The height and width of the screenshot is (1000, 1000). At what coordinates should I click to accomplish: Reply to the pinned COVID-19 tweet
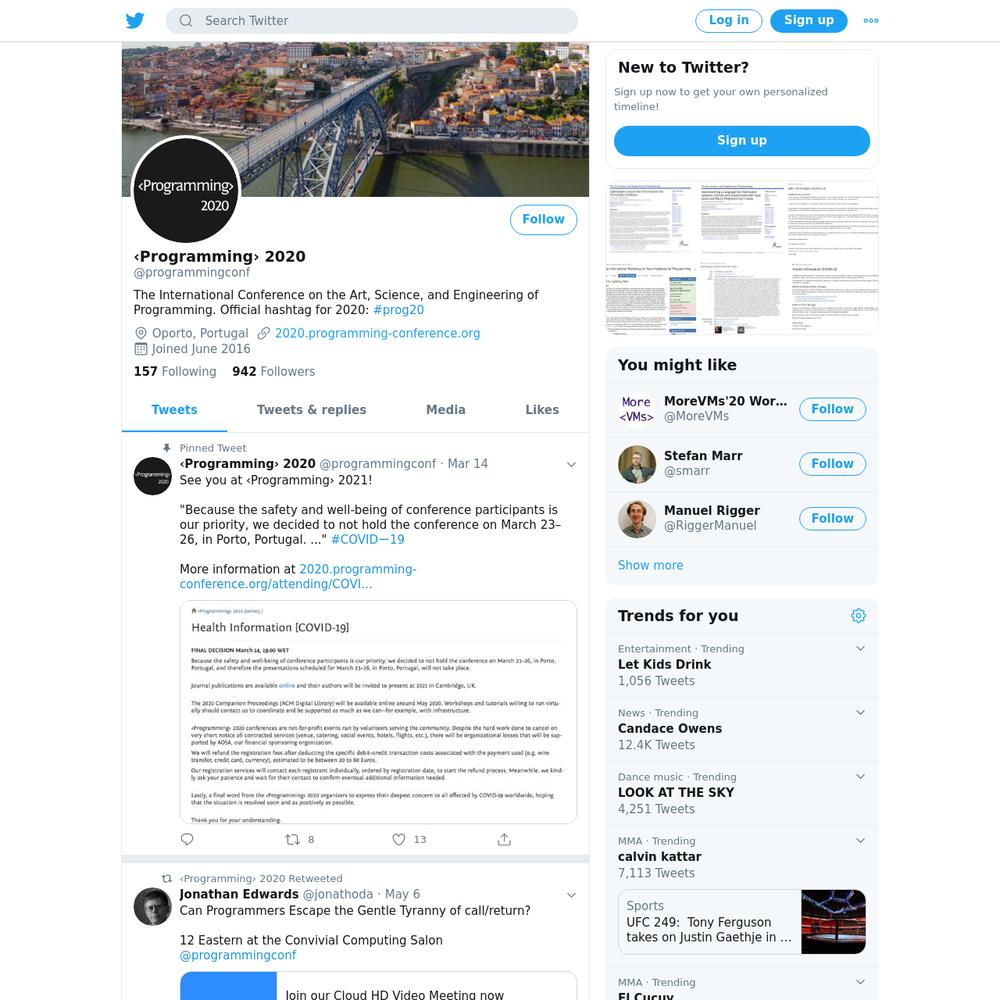[187, 839]
